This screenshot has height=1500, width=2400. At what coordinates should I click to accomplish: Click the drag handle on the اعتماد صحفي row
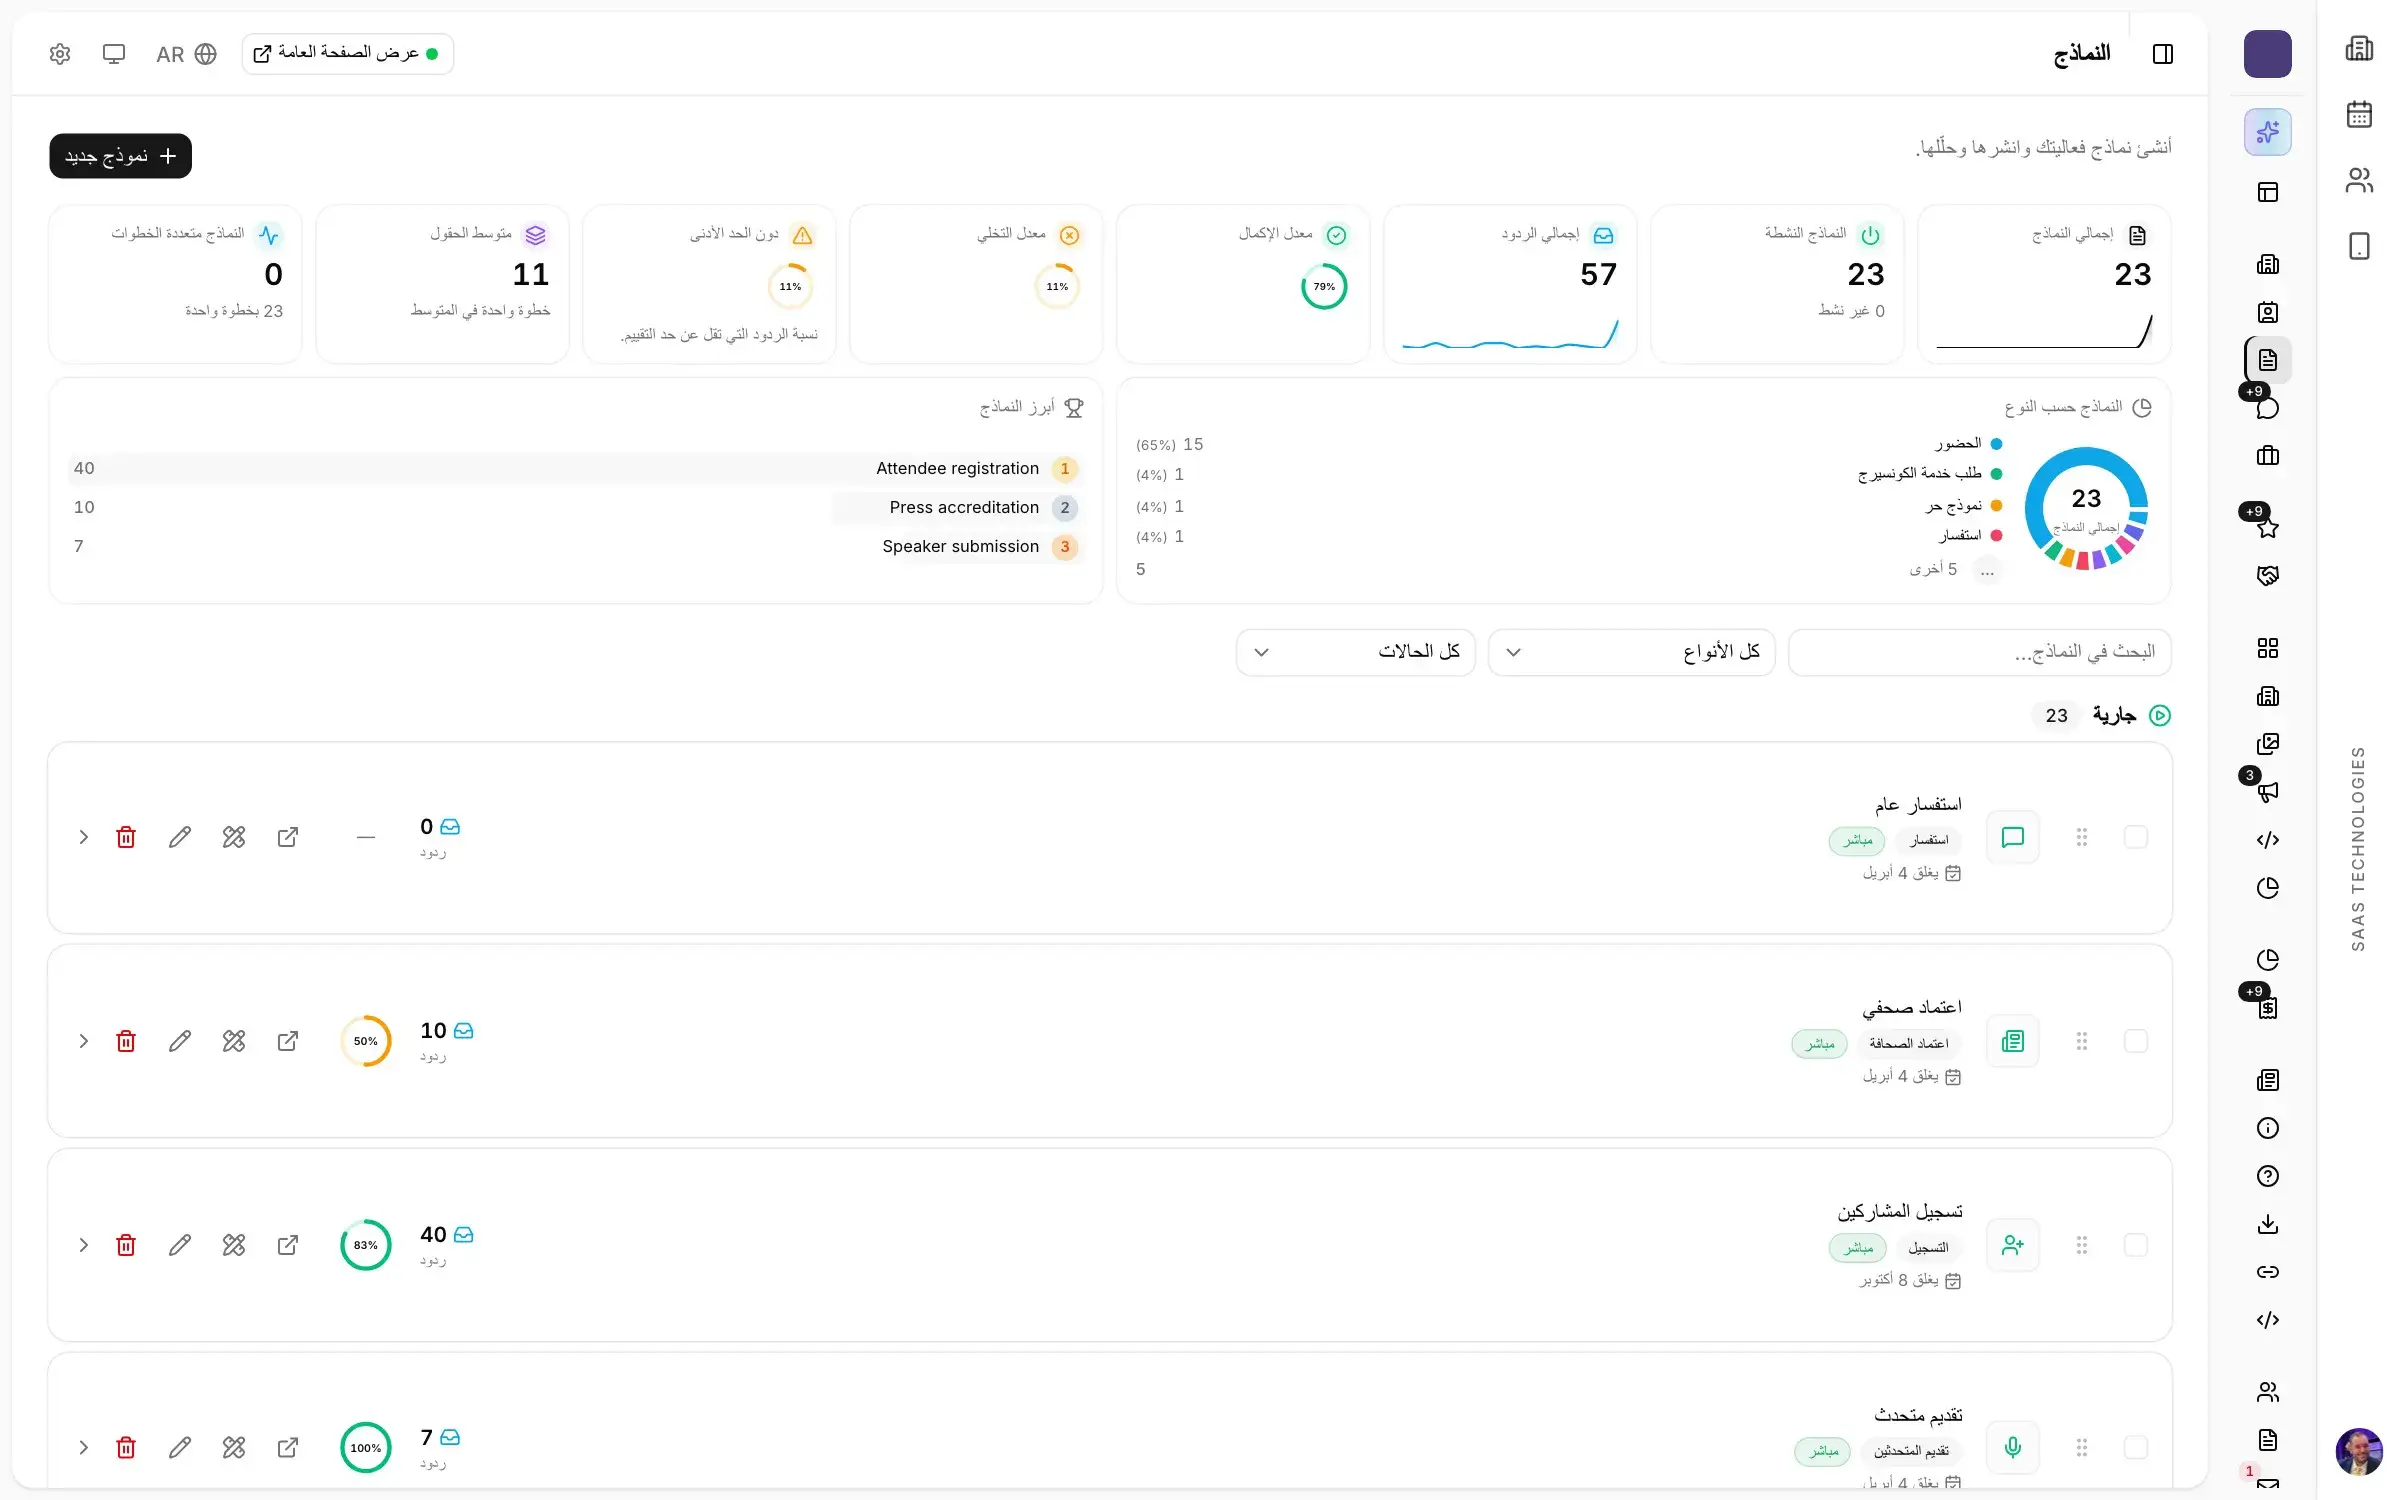click(2082, 1041)
